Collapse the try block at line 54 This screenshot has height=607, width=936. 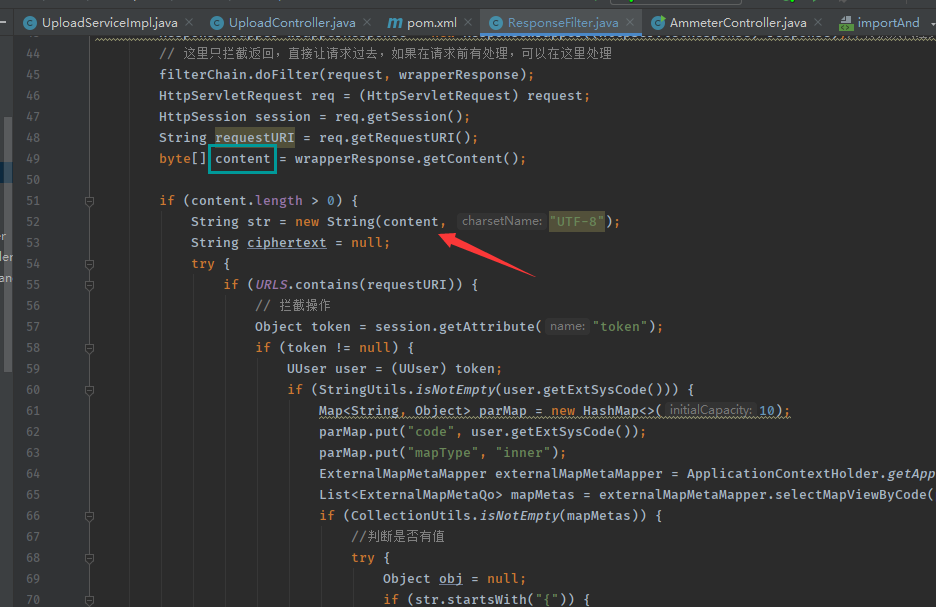pos(90,264)
